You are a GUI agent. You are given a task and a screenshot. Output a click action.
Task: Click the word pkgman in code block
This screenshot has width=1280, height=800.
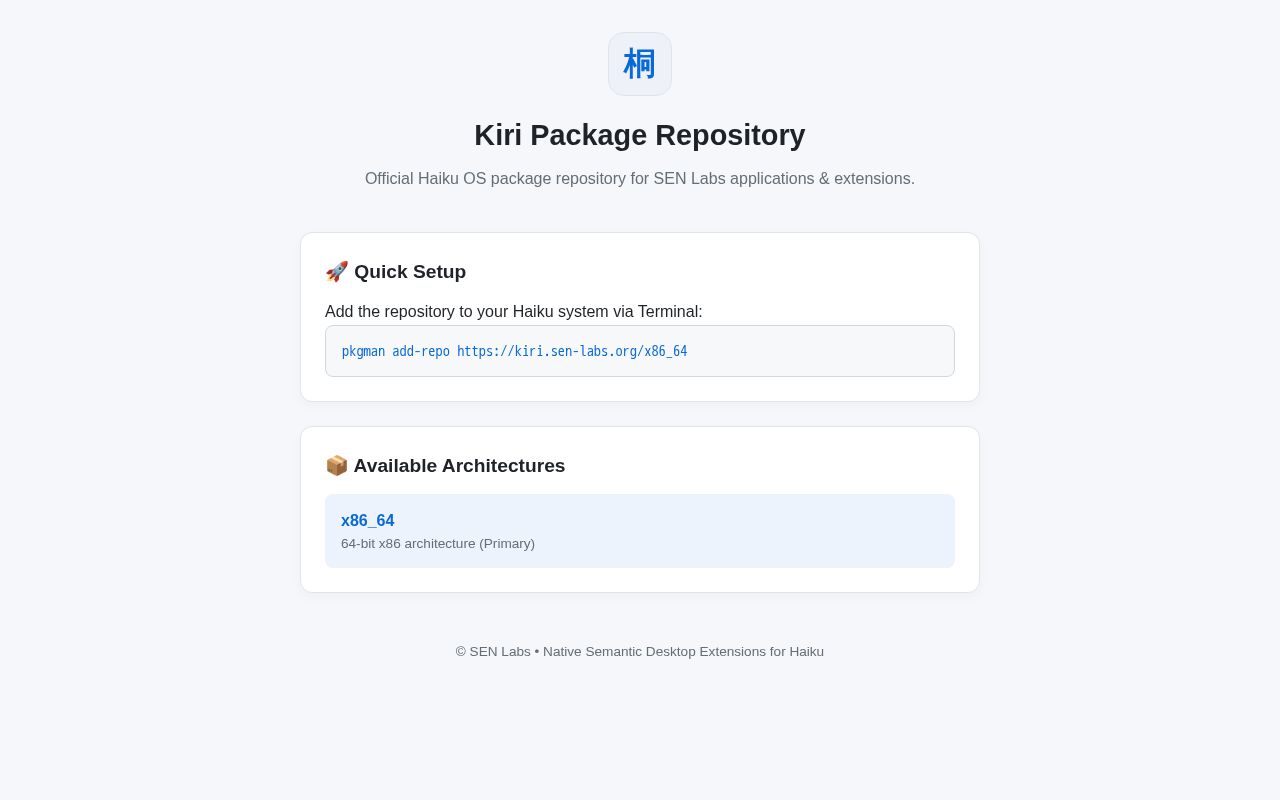(x=363, y=351)
